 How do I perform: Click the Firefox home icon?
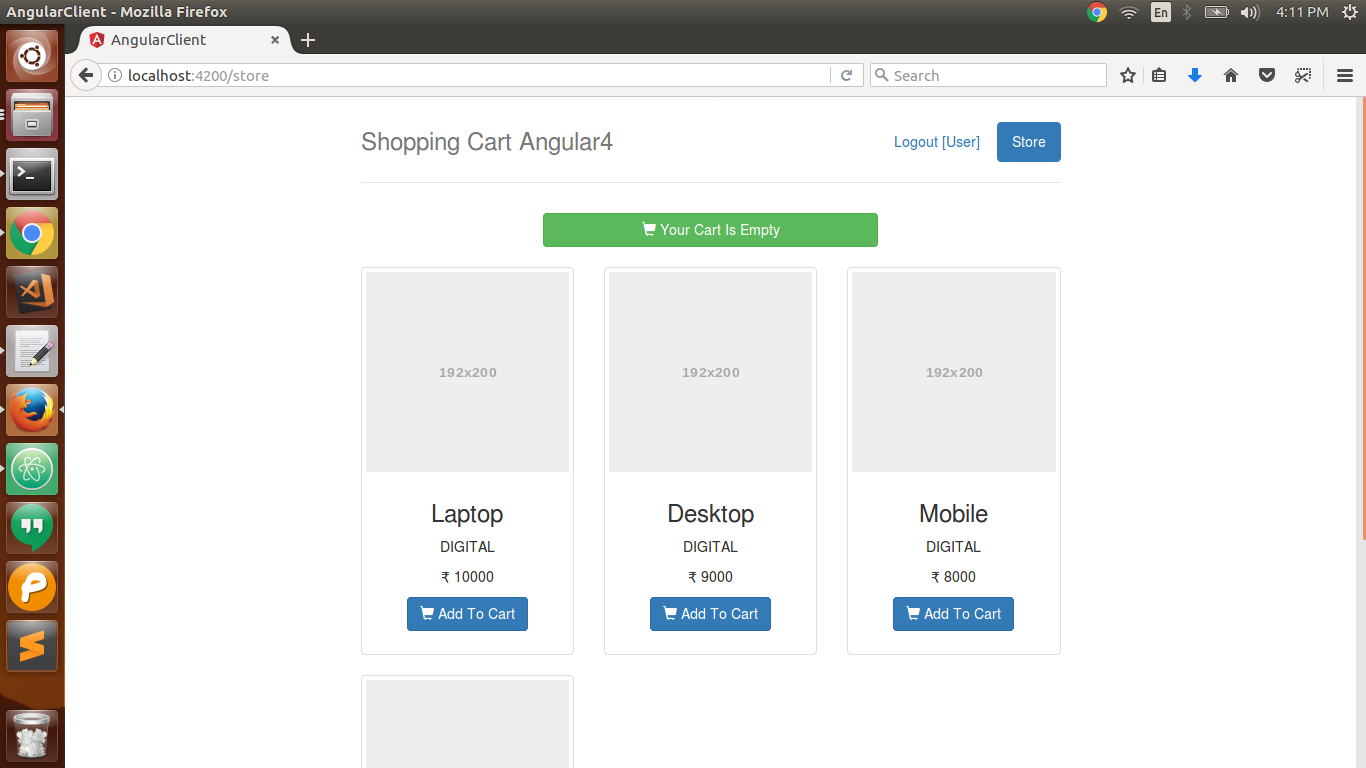click(x=1231, y=75)
